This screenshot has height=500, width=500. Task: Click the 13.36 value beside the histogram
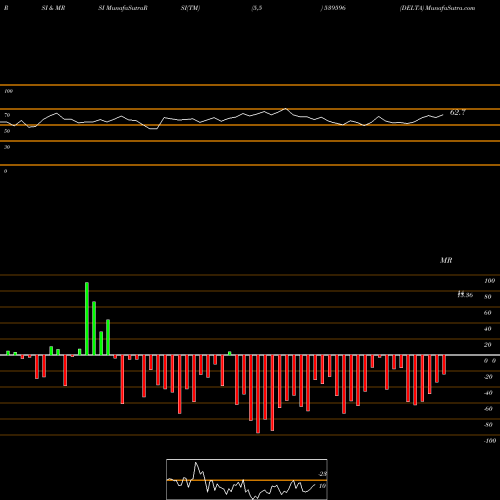point(465,295)
